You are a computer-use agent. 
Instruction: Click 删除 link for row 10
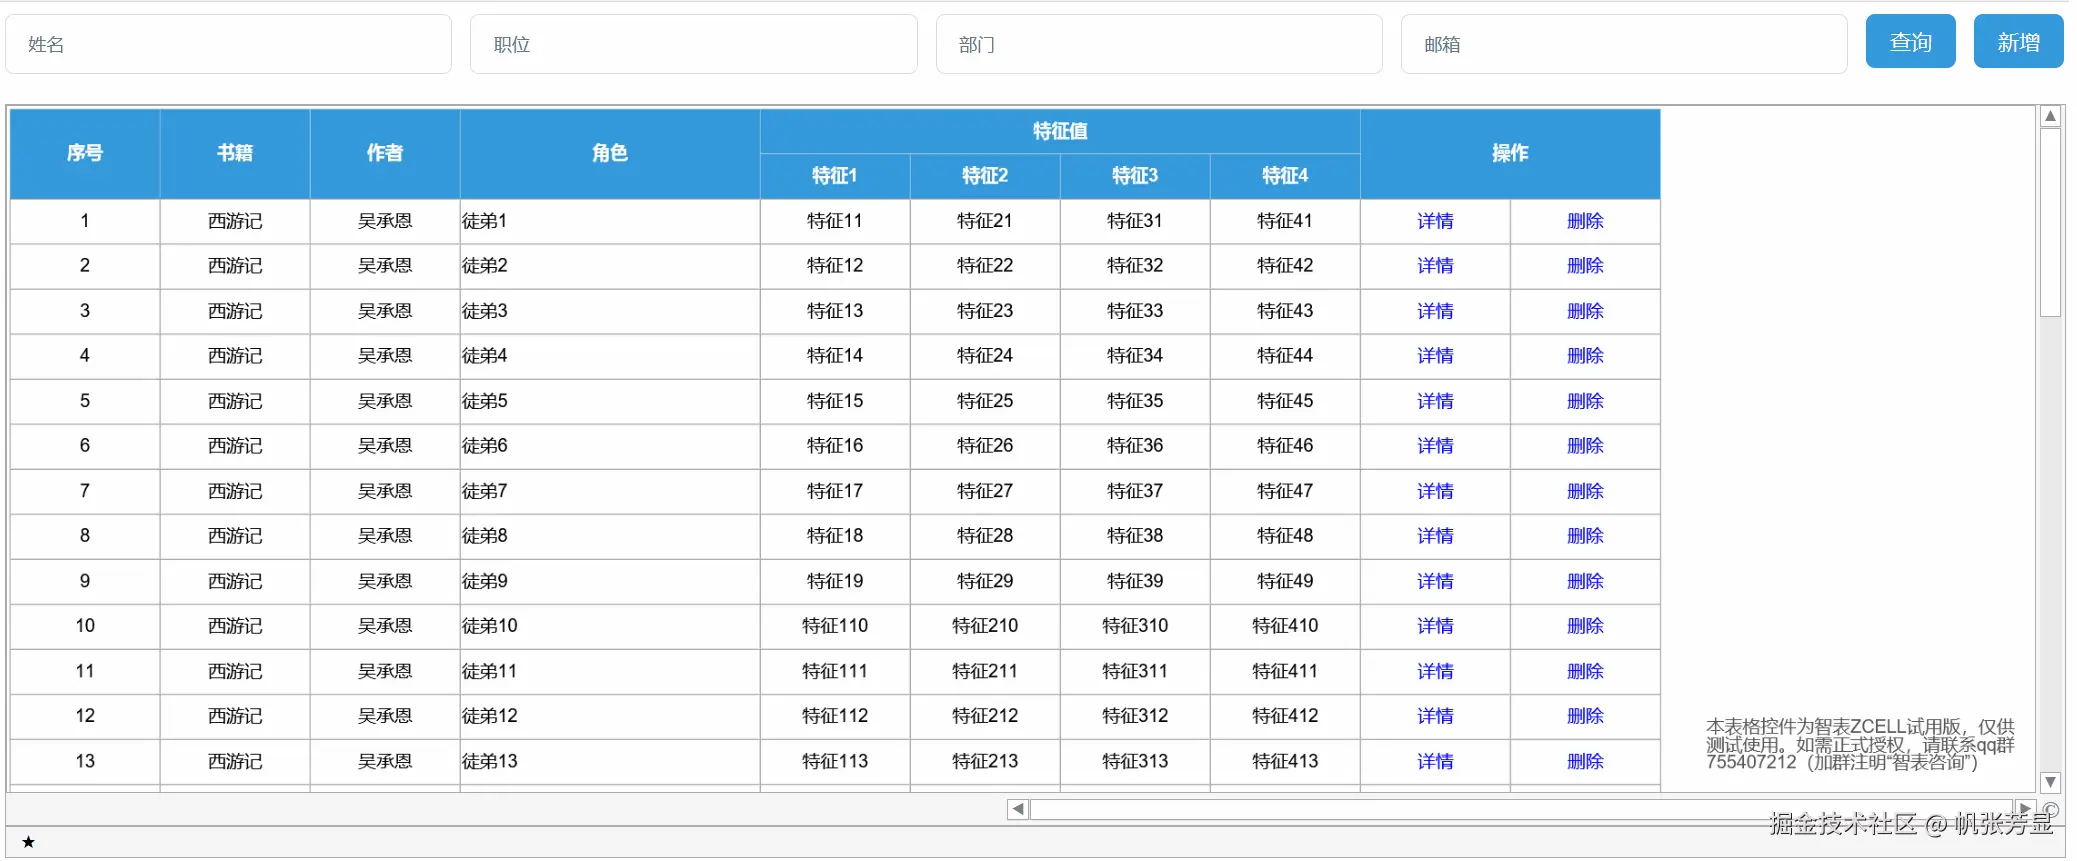(x=1585, y=626)
